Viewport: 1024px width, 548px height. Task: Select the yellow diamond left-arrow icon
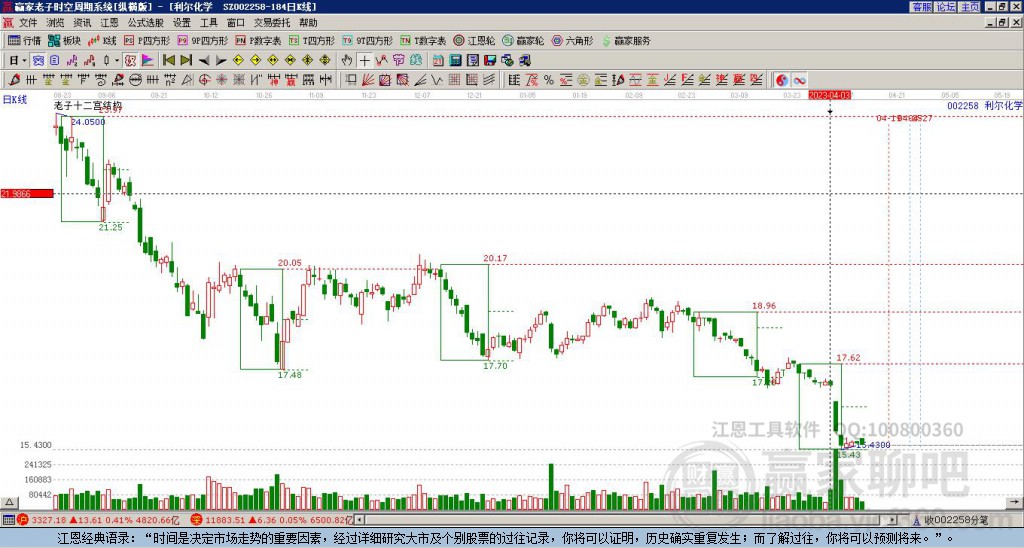[x=238, y=61]
